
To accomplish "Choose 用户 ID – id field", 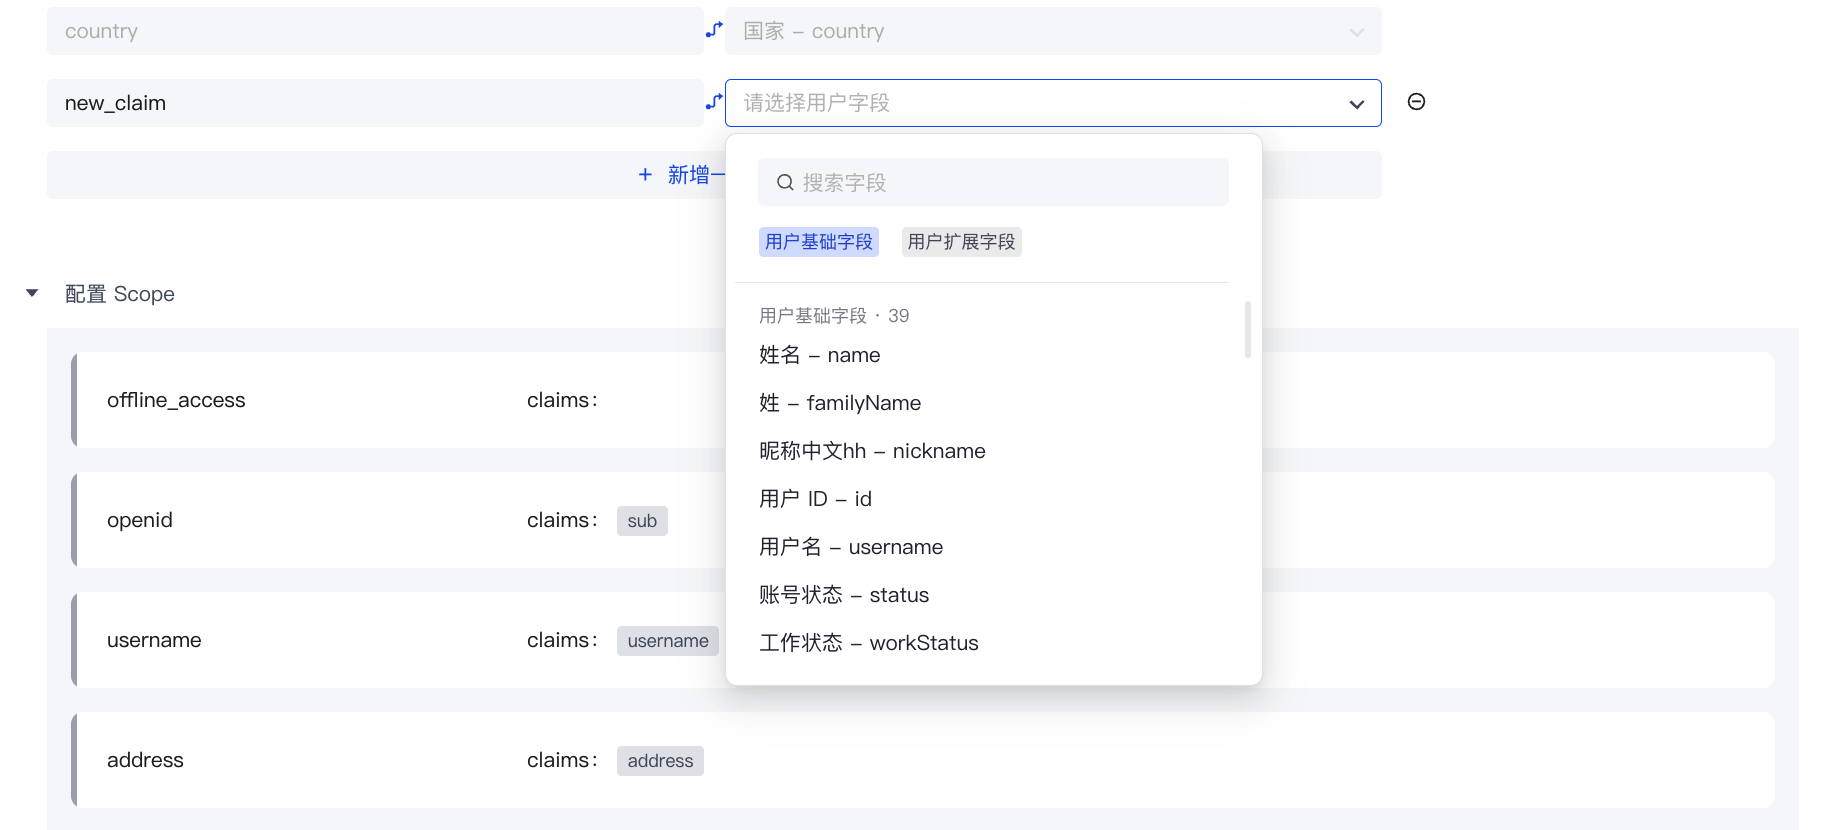I will 815,499.
